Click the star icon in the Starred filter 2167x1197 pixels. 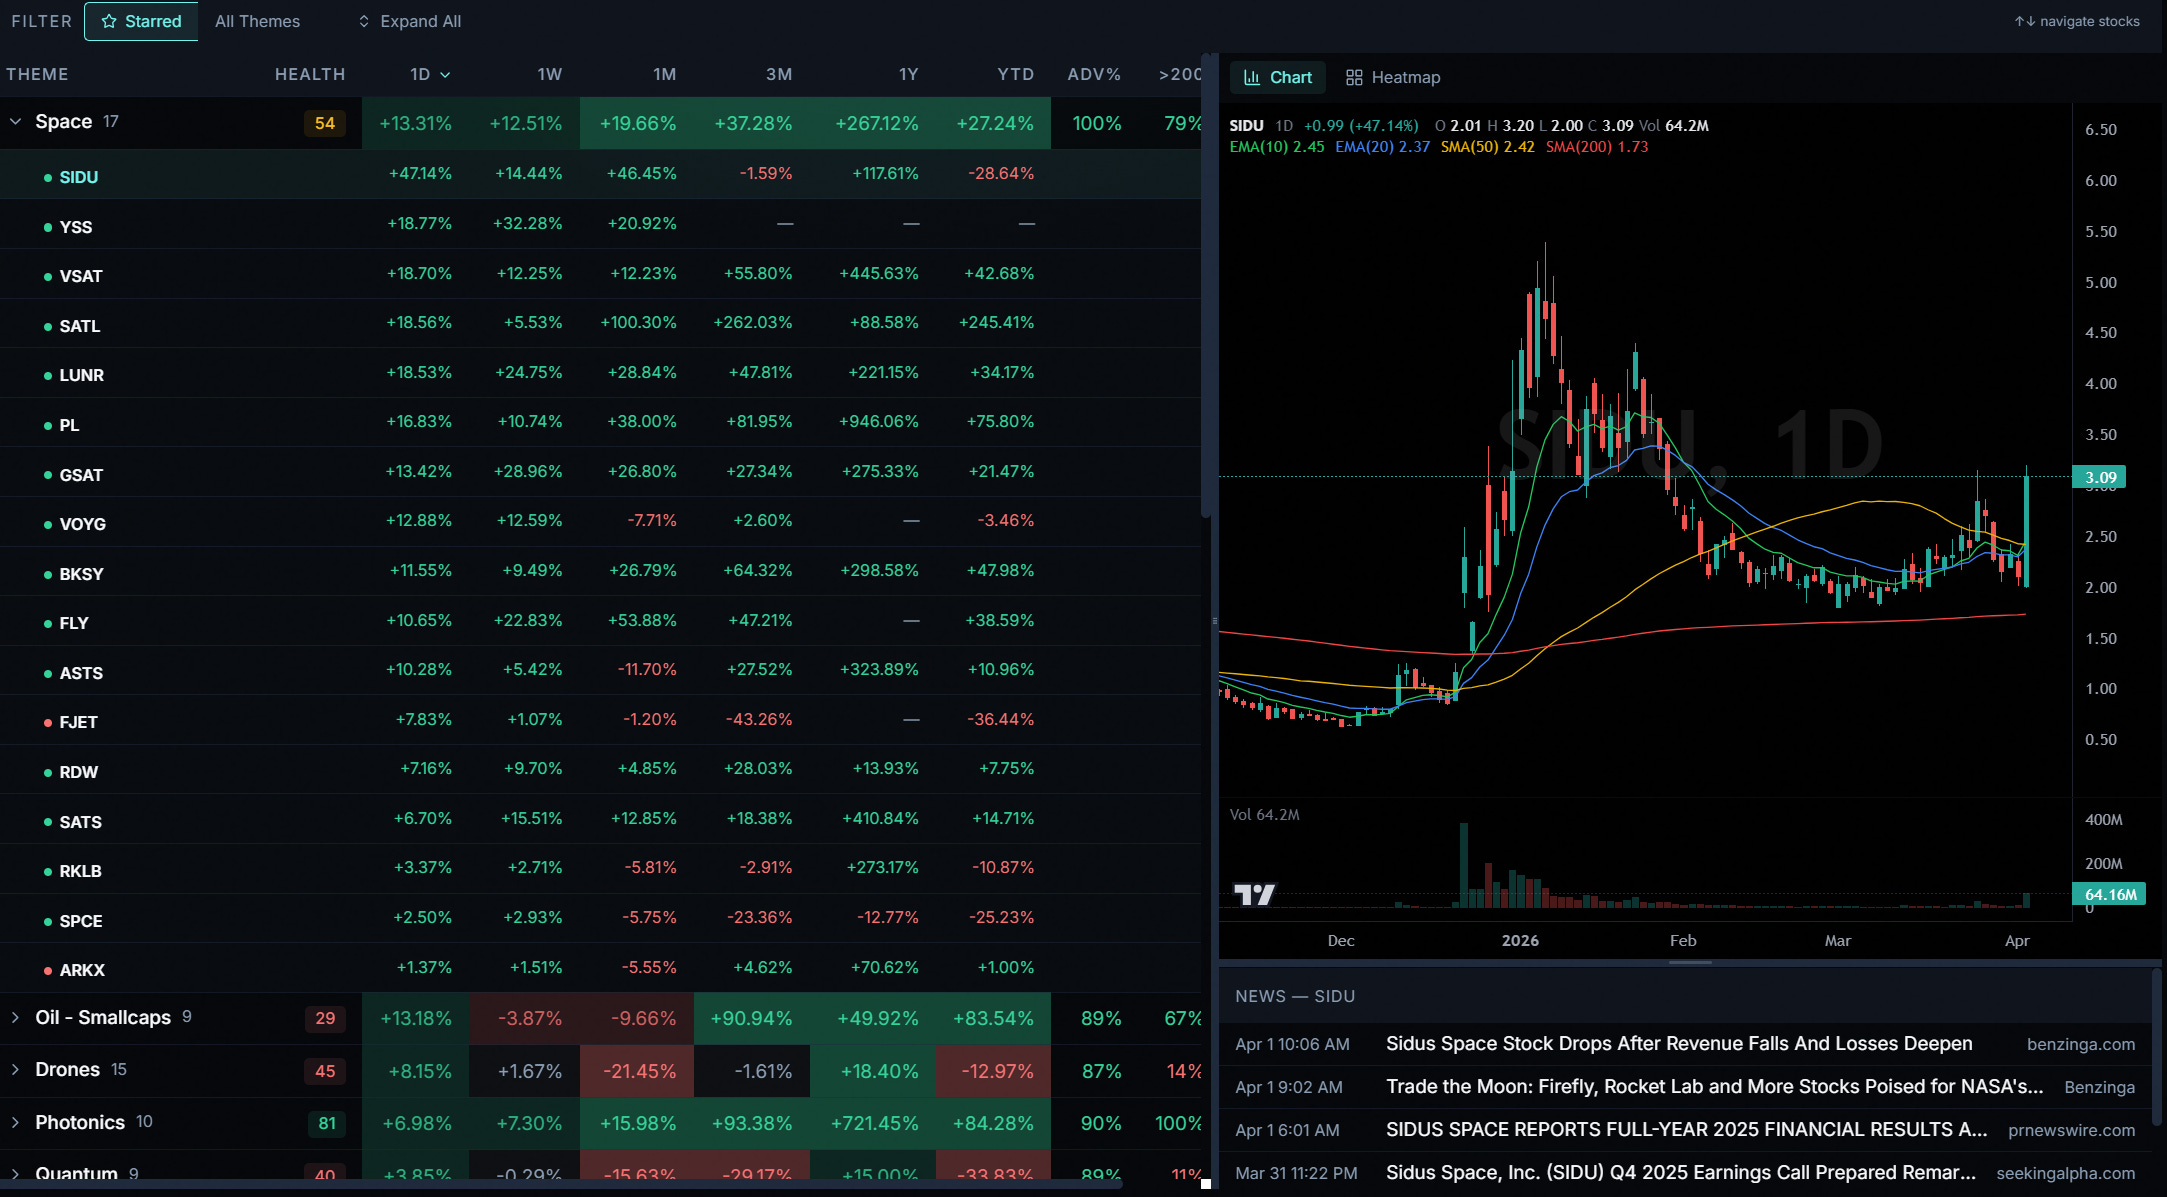pos(109,21)
